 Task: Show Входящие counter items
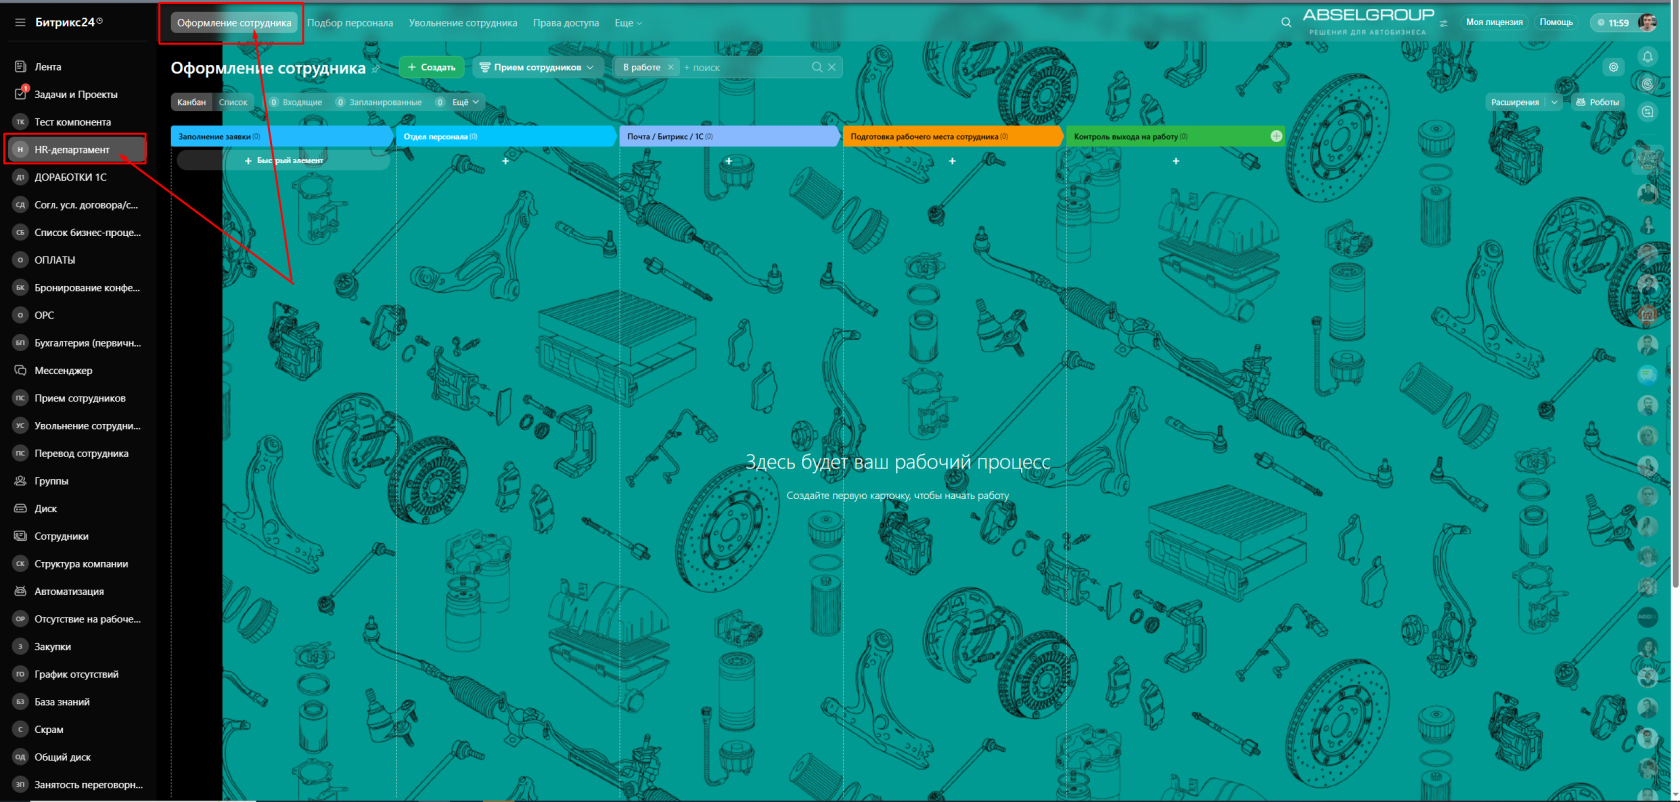pos(296,102)
